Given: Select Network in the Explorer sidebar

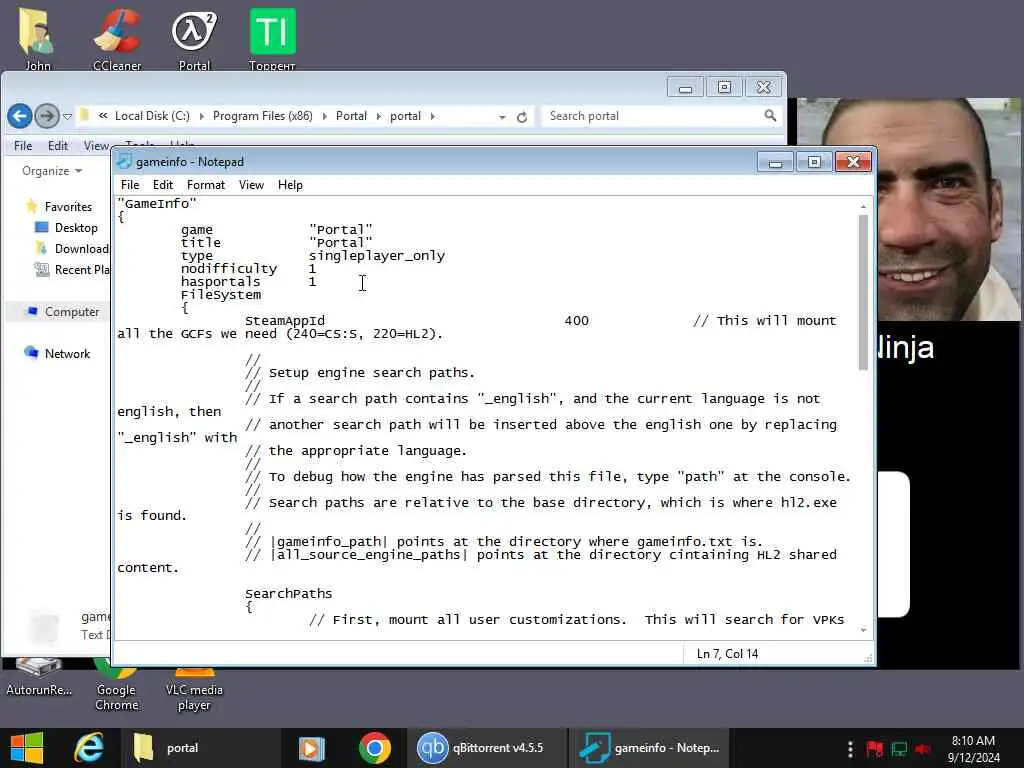Looking at the screenshot, I should (67, 354).
